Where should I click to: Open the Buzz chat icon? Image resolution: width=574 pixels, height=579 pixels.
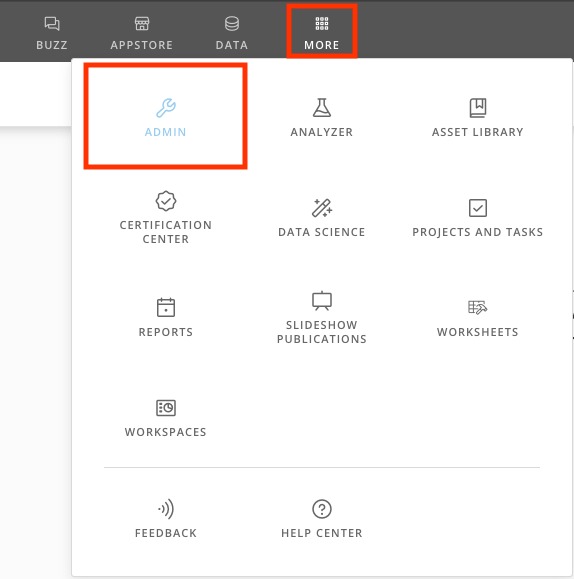tap(52, 24)
